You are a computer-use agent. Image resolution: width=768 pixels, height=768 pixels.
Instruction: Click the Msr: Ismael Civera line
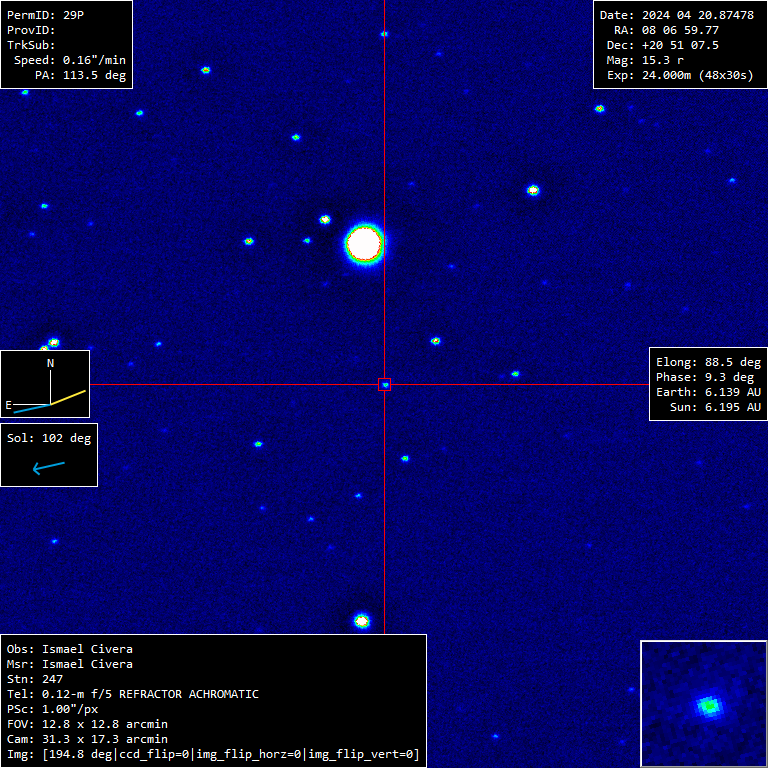70,664
